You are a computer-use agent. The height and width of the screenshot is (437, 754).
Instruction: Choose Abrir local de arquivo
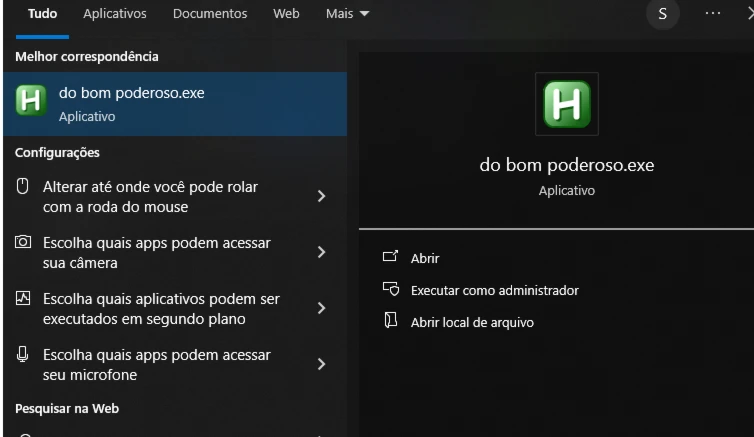pos(472,323)
